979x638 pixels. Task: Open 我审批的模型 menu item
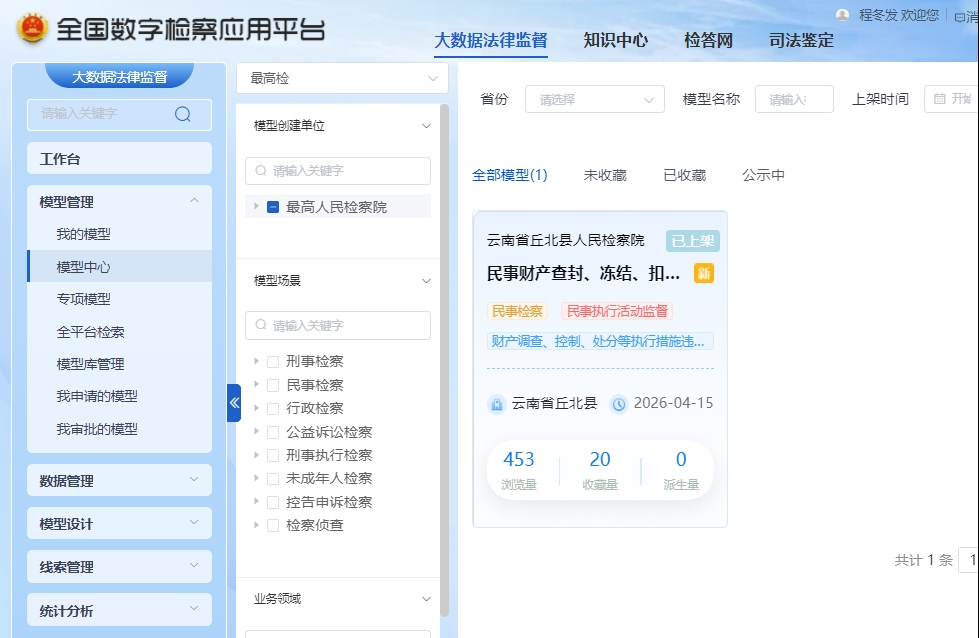(119, 429)
